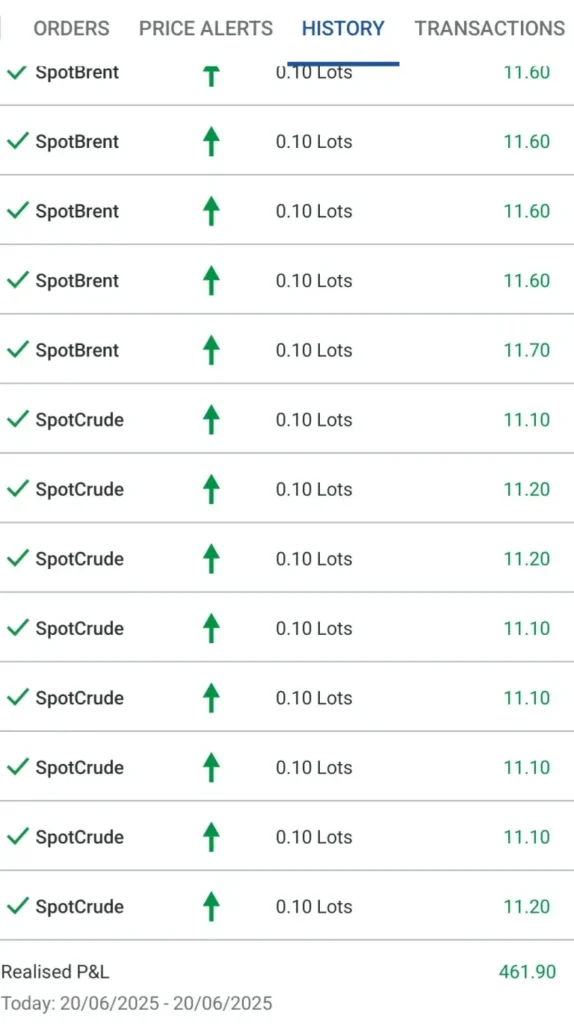Open the SpotBrent trade with profit 11.70

(x=287, y=349)
